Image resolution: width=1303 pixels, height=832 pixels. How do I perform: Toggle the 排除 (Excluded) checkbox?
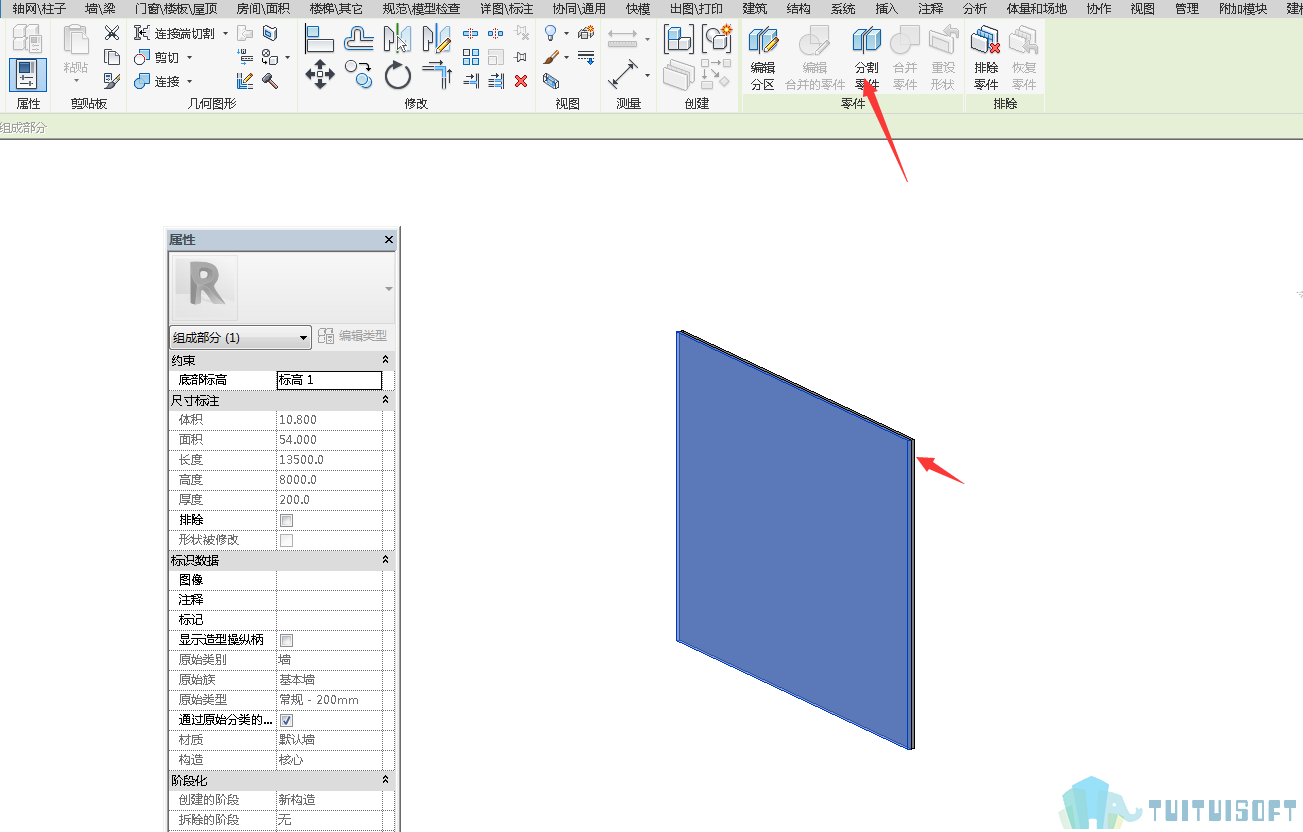tap(287, 520)
